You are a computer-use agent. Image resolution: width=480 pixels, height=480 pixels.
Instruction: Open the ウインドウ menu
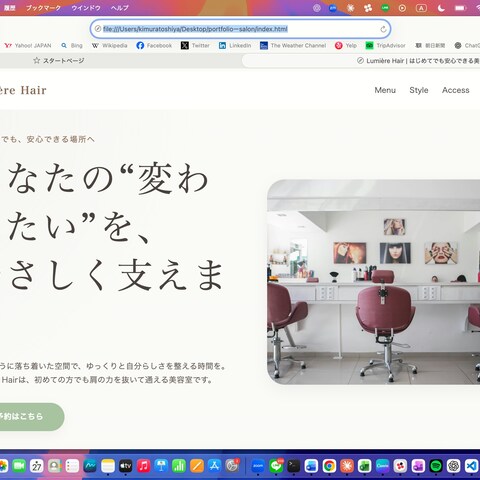pyautogui.click(x=86, y=8)
